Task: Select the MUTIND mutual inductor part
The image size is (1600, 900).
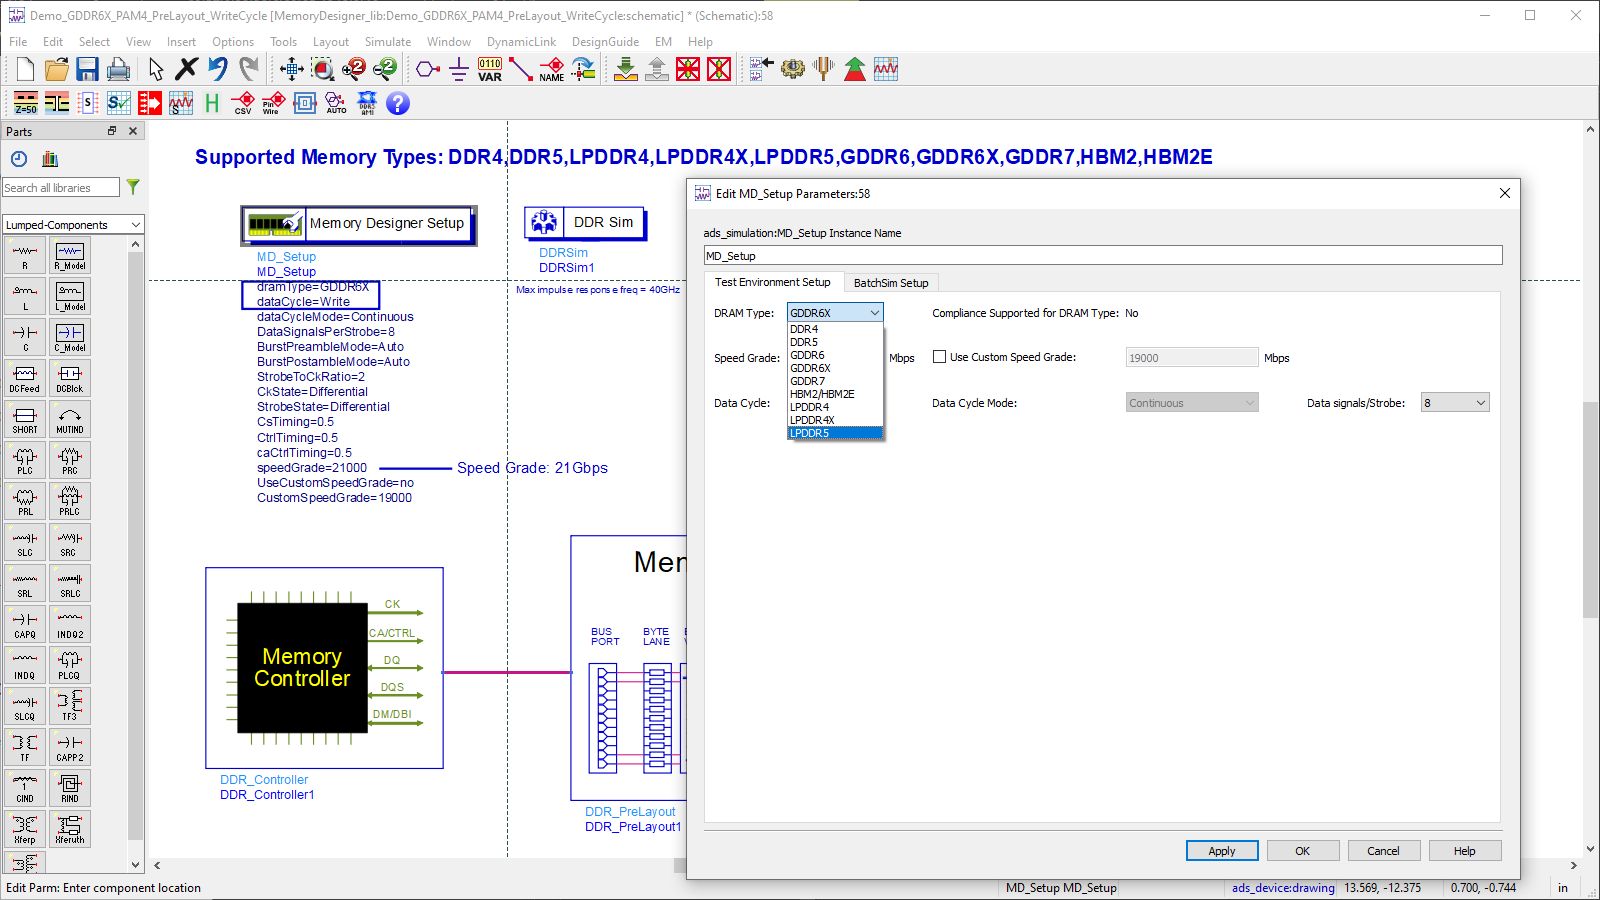Action: pyautogui.click(x=69, y=419)
